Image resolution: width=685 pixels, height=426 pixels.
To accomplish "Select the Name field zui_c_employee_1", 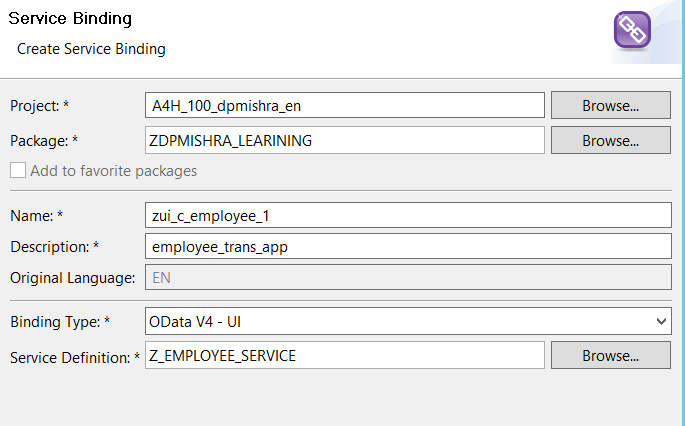I will (x=408, y=215).
